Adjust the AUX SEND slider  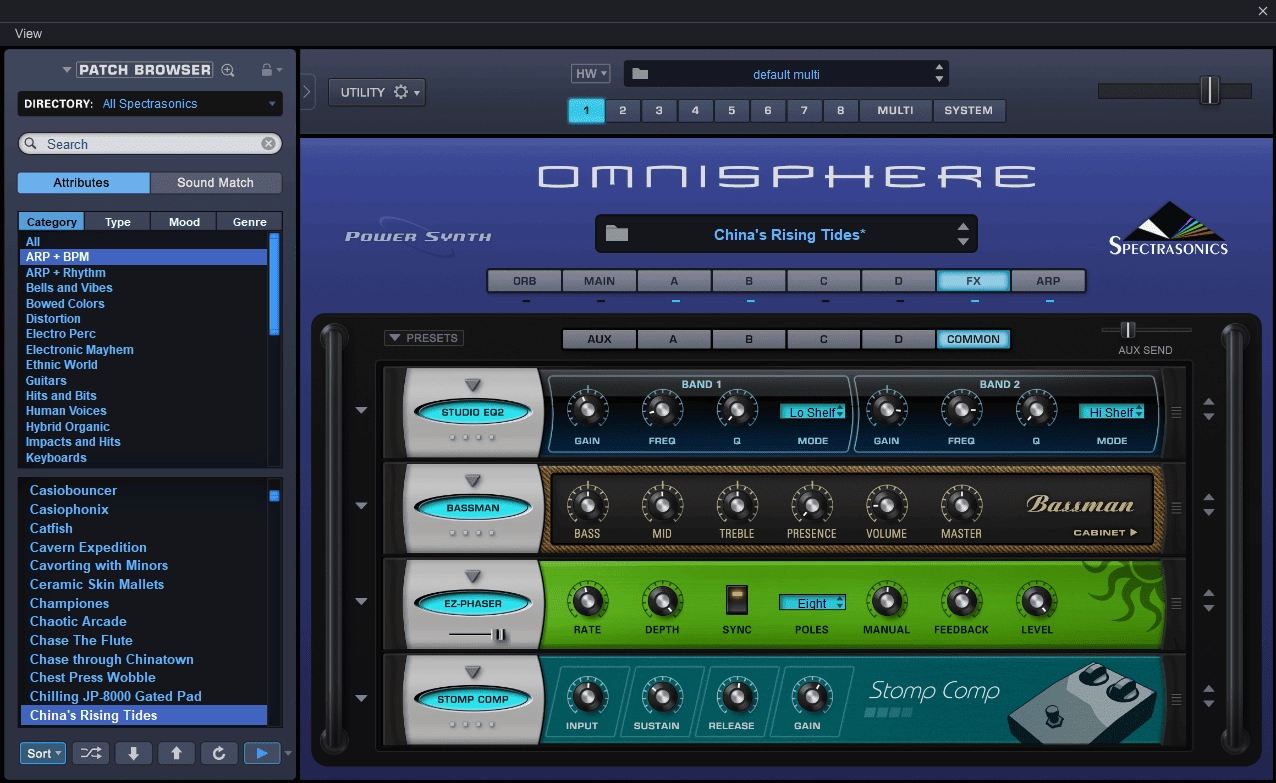pos(1128,329)
